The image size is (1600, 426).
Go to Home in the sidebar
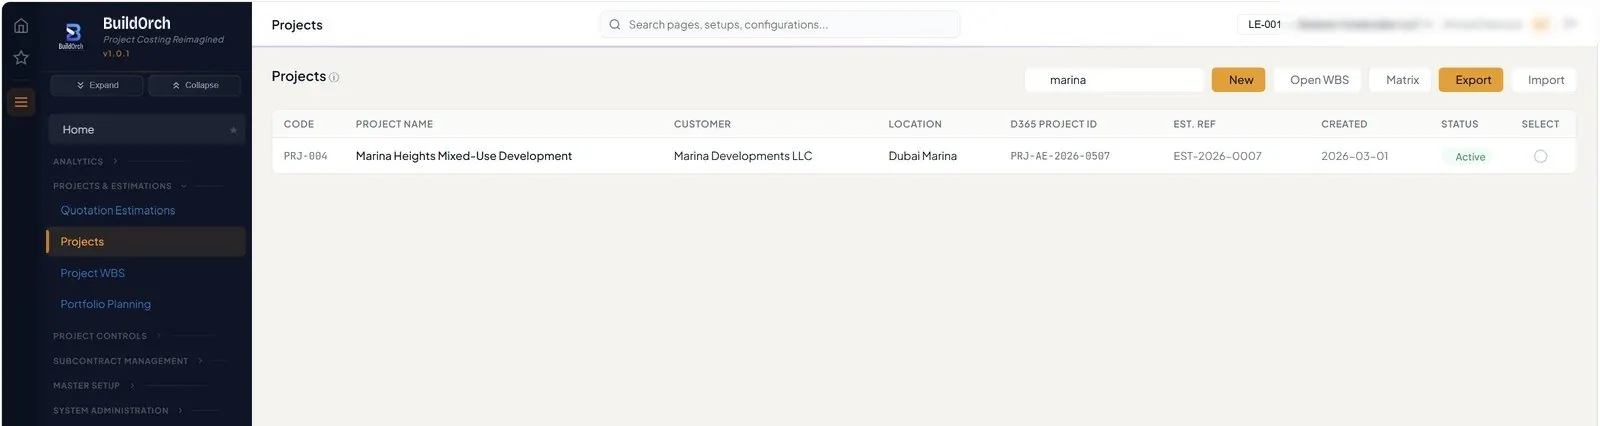coord(146,130)
